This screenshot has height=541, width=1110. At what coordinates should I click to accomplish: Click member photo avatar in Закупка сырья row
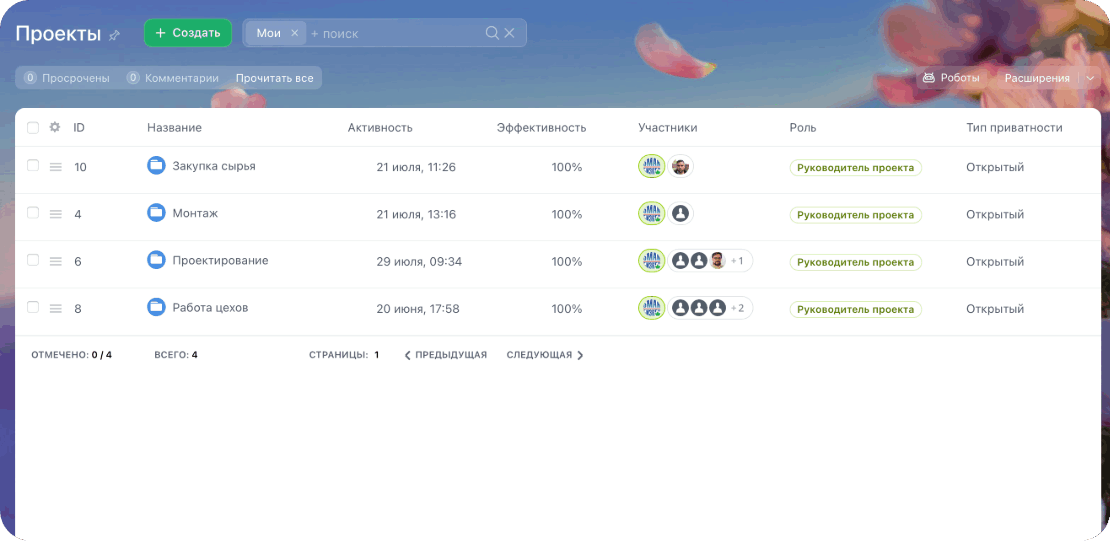click(x=680, y=167)
